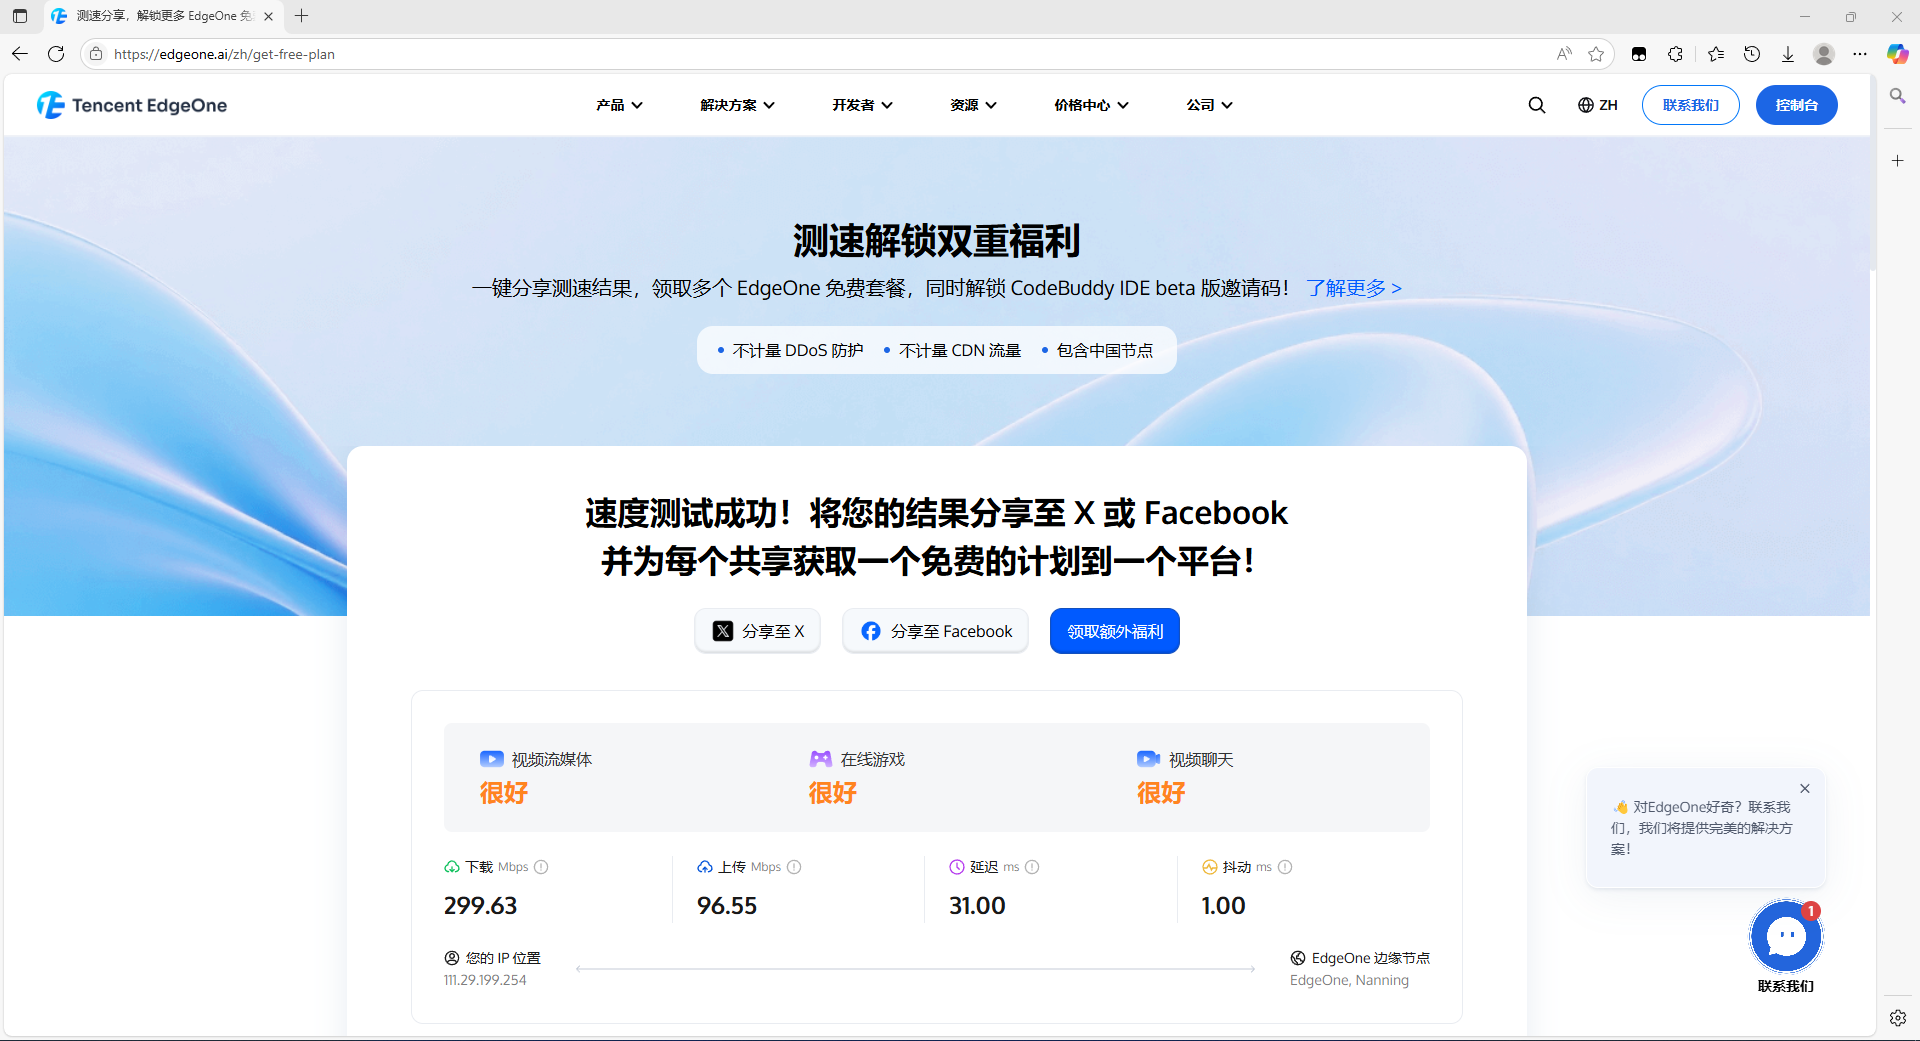Open browser downloads icon

pos(1788,54)
